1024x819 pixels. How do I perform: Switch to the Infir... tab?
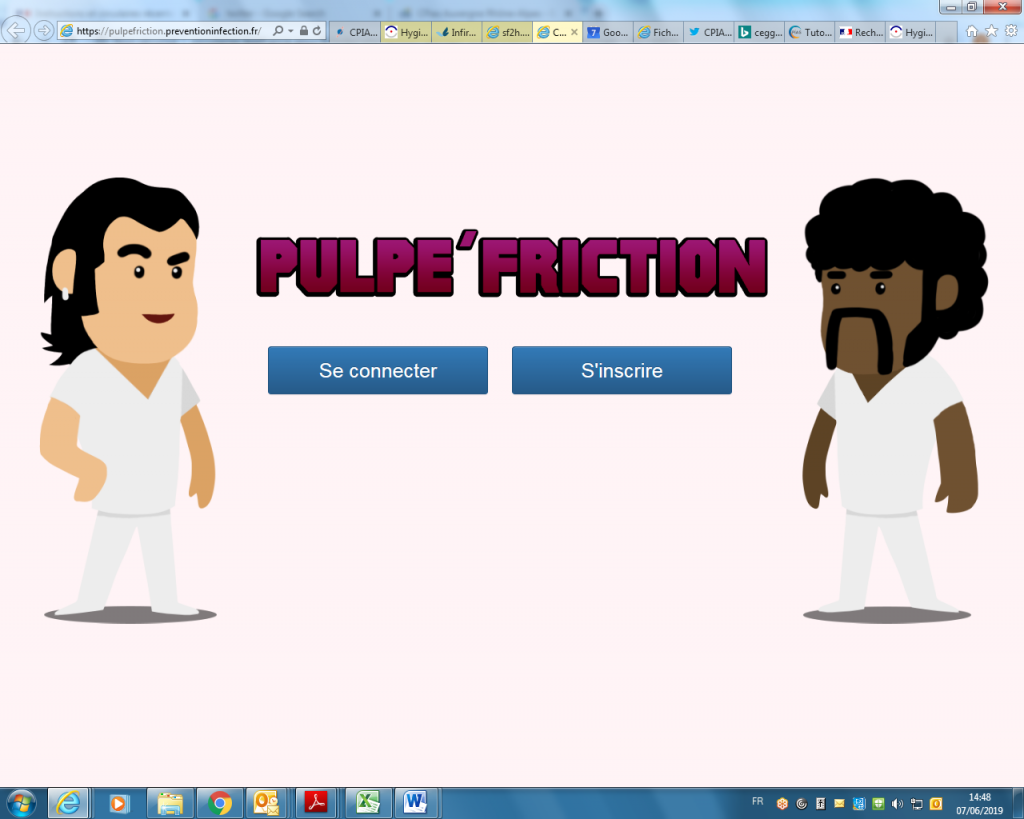[457, 32]
